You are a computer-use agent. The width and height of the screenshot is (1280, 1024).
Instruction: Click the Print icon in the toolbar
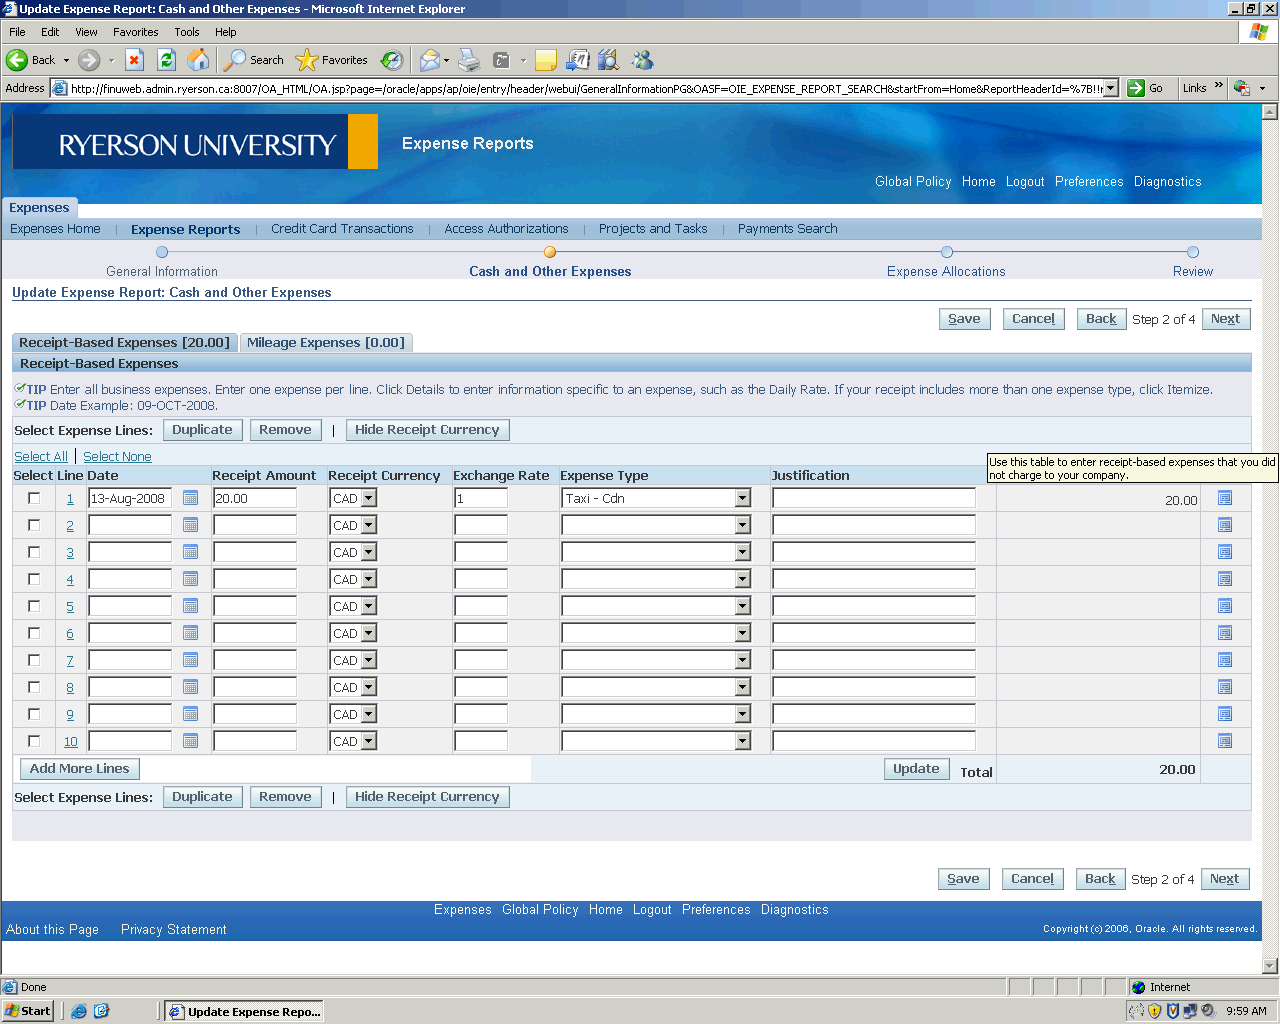tap(469, 60)
